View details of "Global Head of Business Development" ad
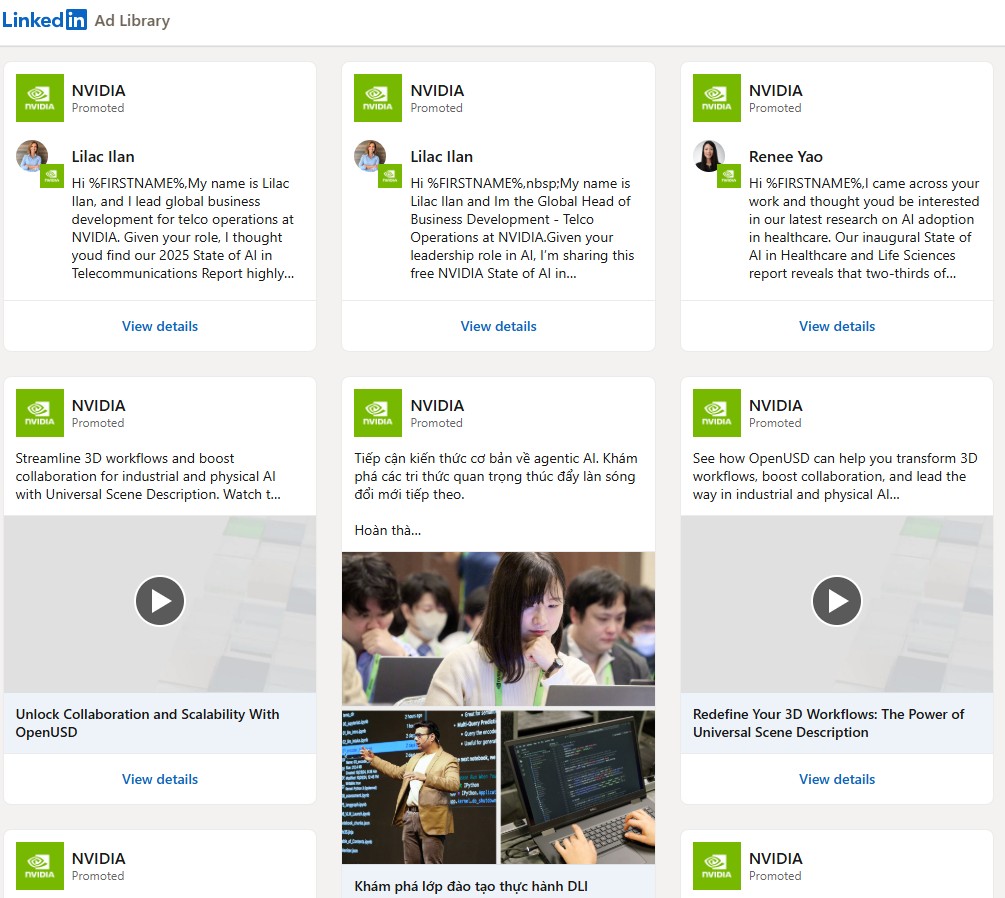1005x898 pixels. [x=499, y=326]
